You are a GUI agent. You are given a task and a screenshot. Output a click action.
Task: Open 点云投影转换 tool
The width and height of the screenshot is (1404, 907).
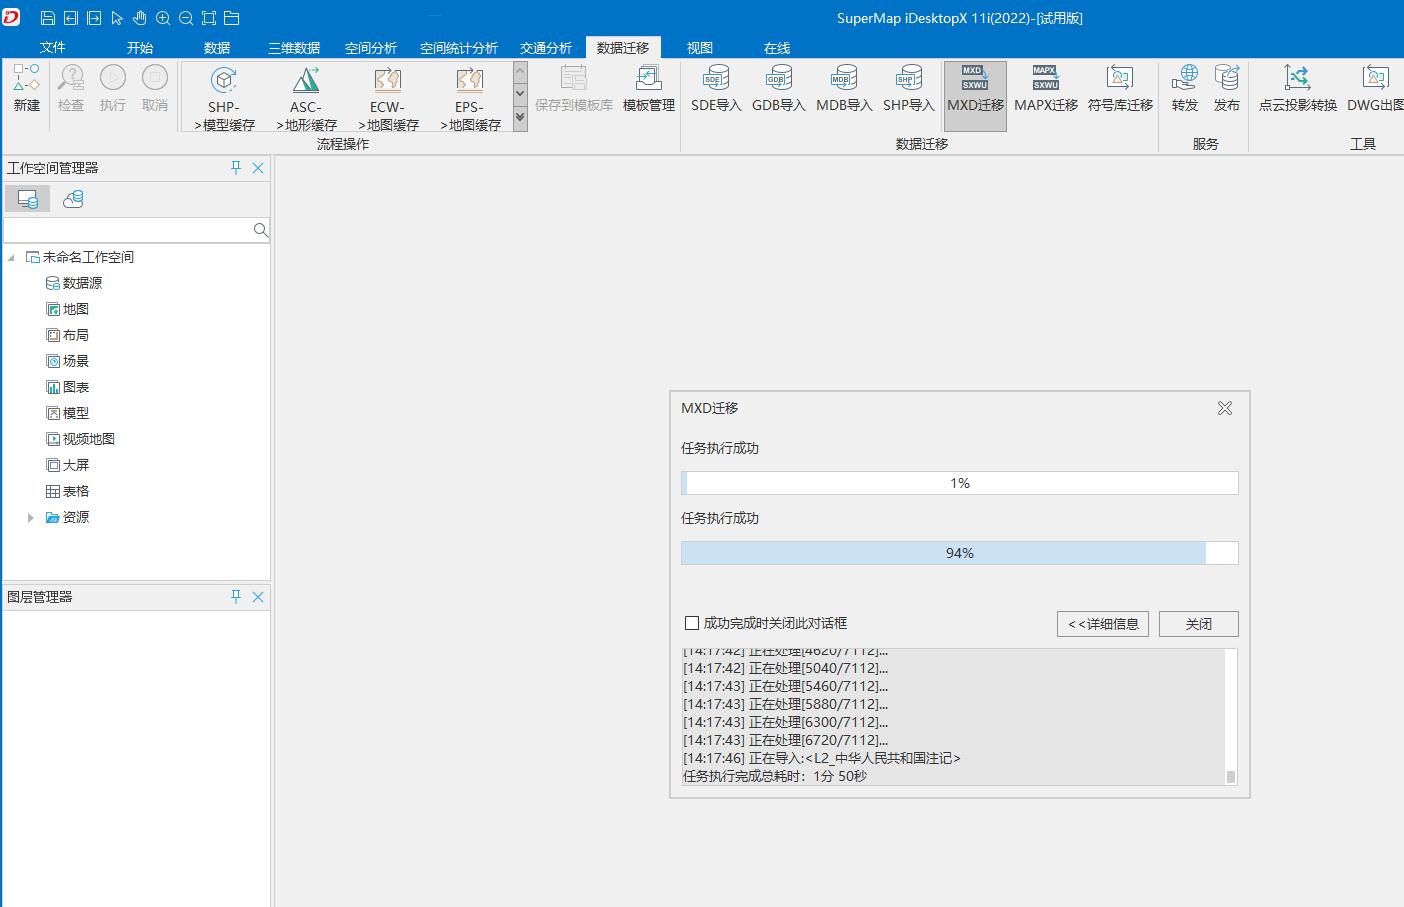[1298, 88]
